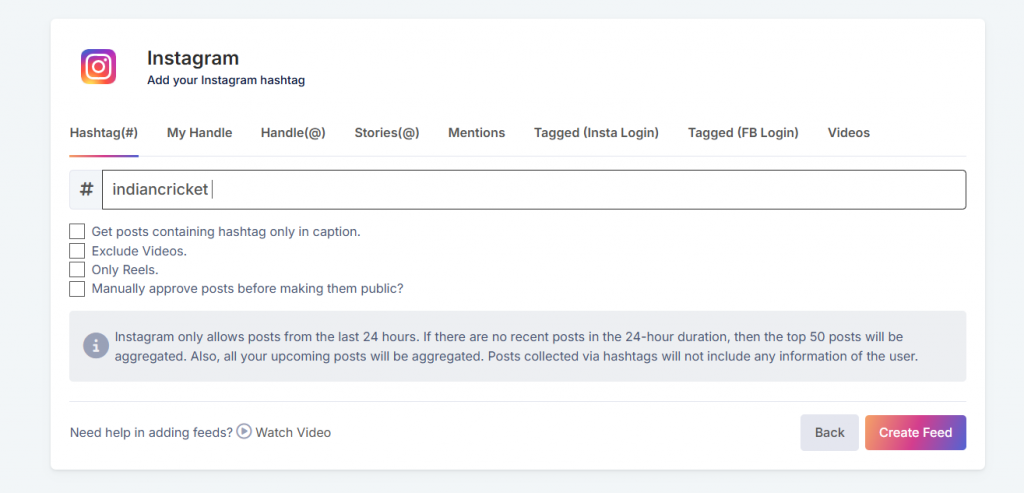Click the Instagram logo icon
1024x493 pixels.
[x=98, y=67]
